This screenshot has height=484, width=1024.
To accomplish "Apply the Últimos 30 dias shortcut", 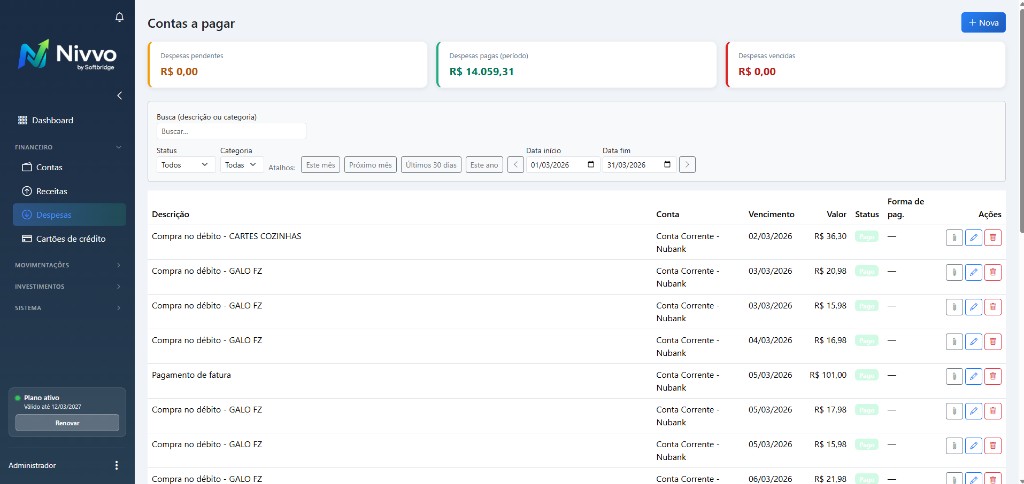I will (431, 164).
